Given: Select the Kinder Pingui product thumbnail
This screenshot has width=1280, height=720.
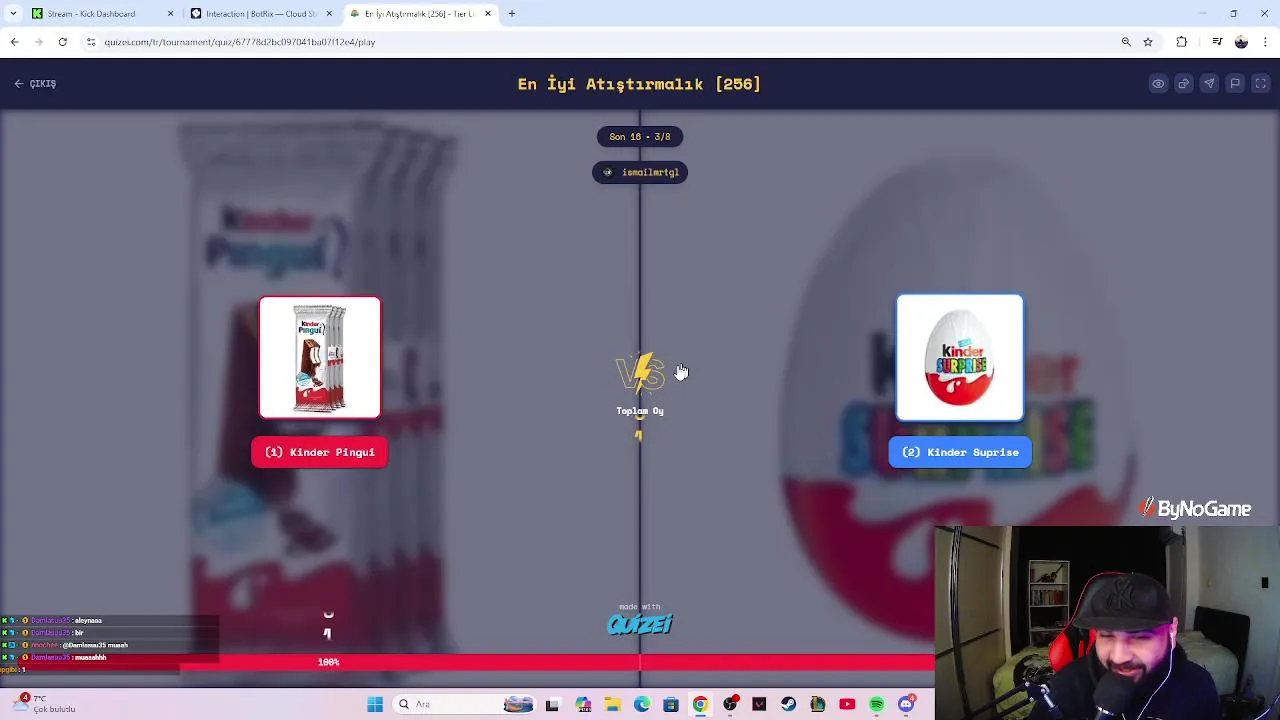Looking at the screenshot, I should (320, 357).
